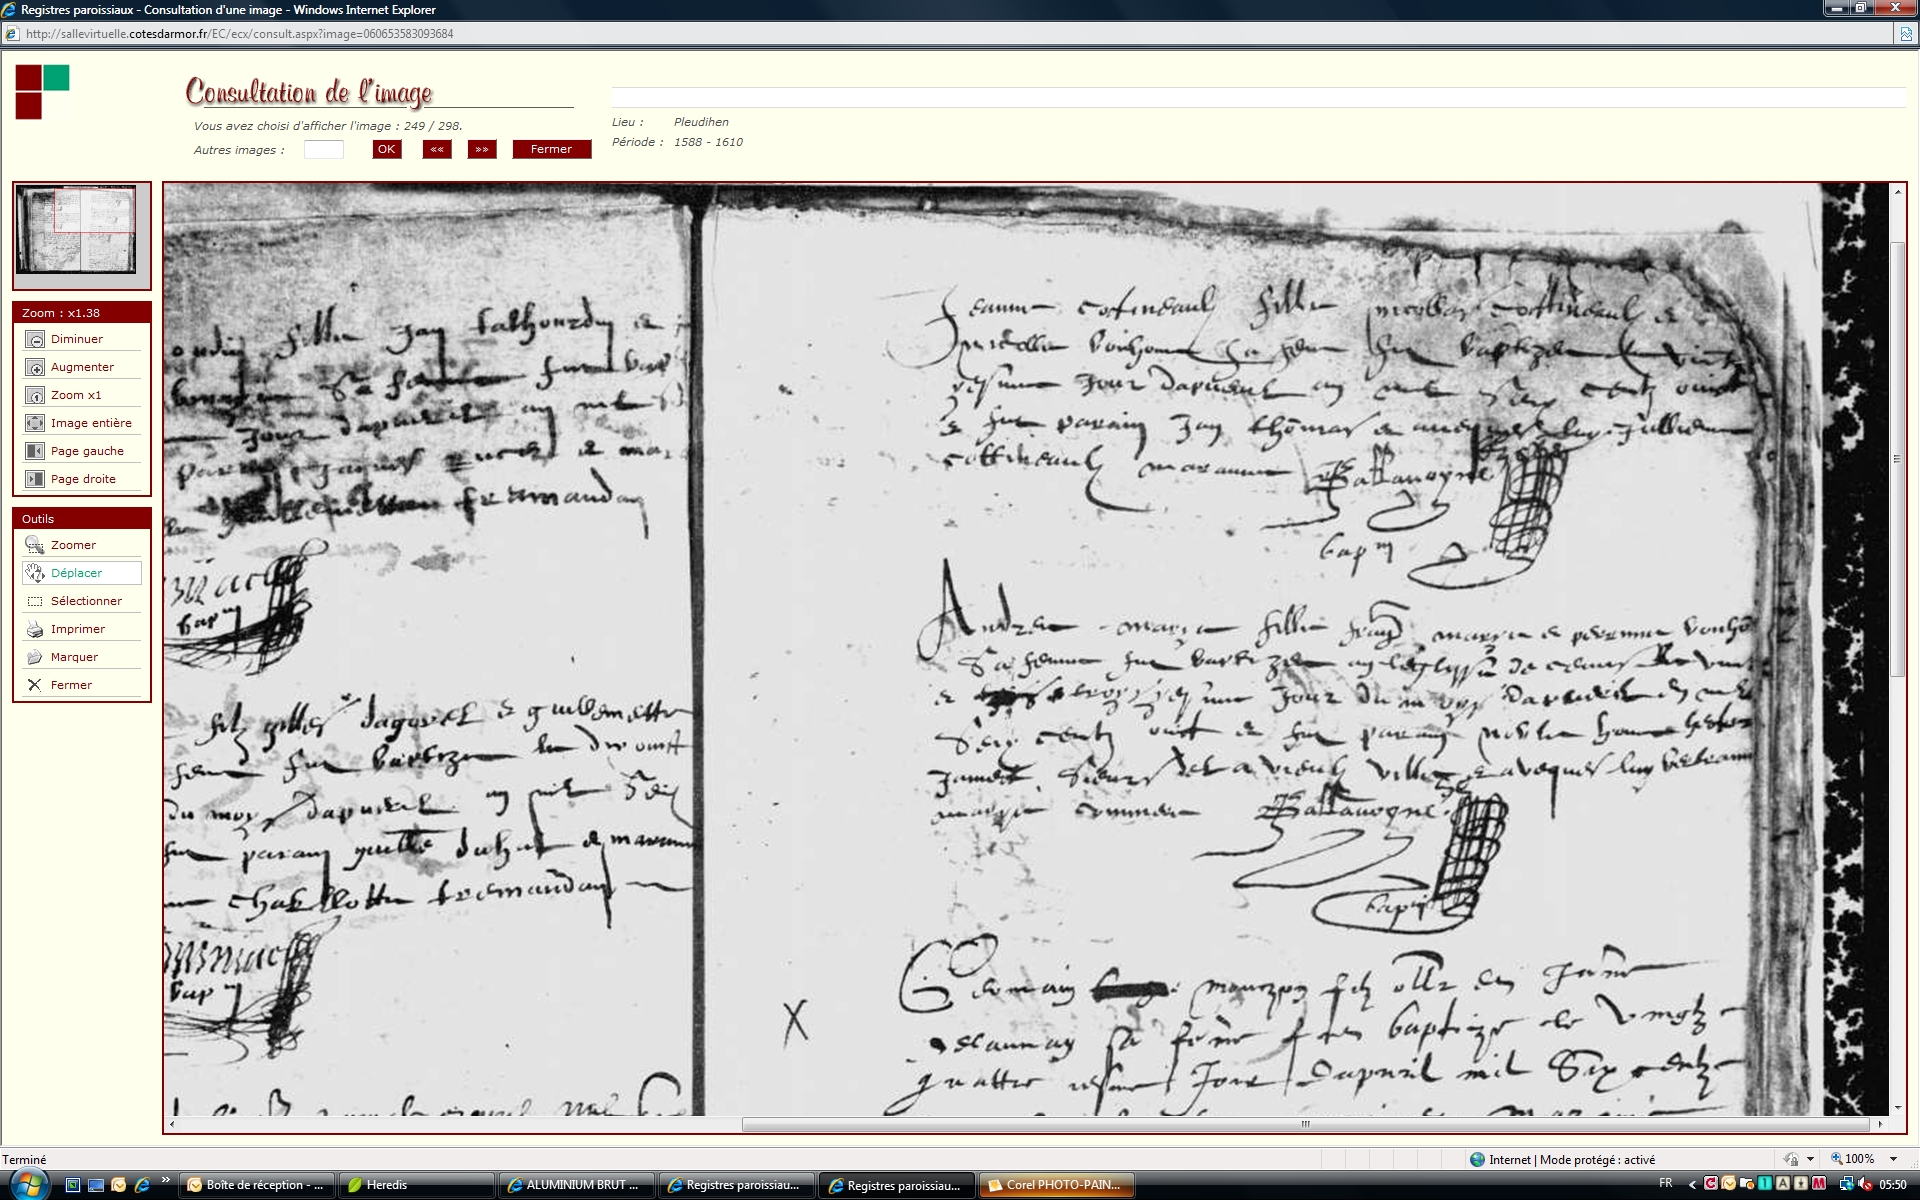Open the 100% zoom level dropdown
The width and height of the screenshot is (1920, 1200).
point(1893,1159)
